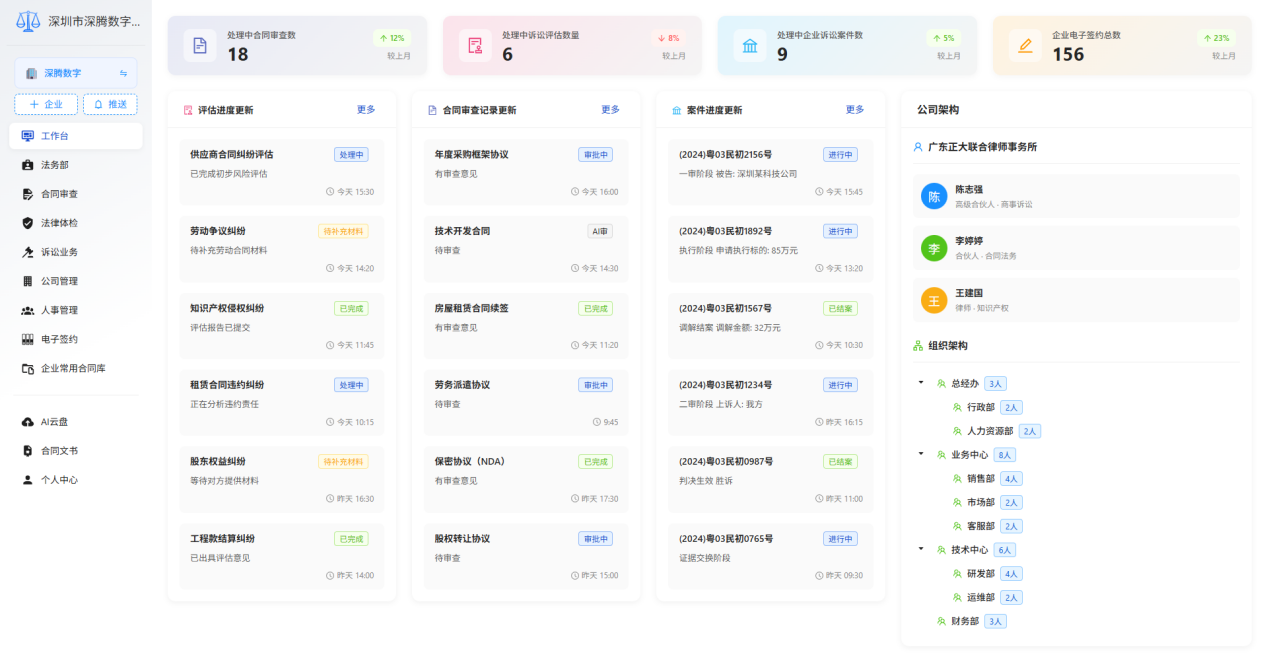Open the 电子签约 sidebar item
The height and width of the screenshot is (672, 1267).
coord(59,339)
